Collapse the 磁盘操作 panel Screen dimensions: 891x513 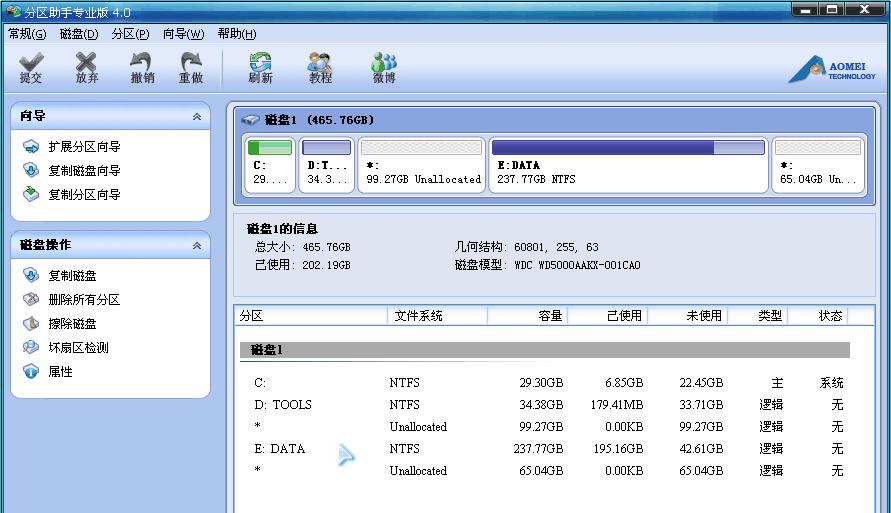coord(197,245)
